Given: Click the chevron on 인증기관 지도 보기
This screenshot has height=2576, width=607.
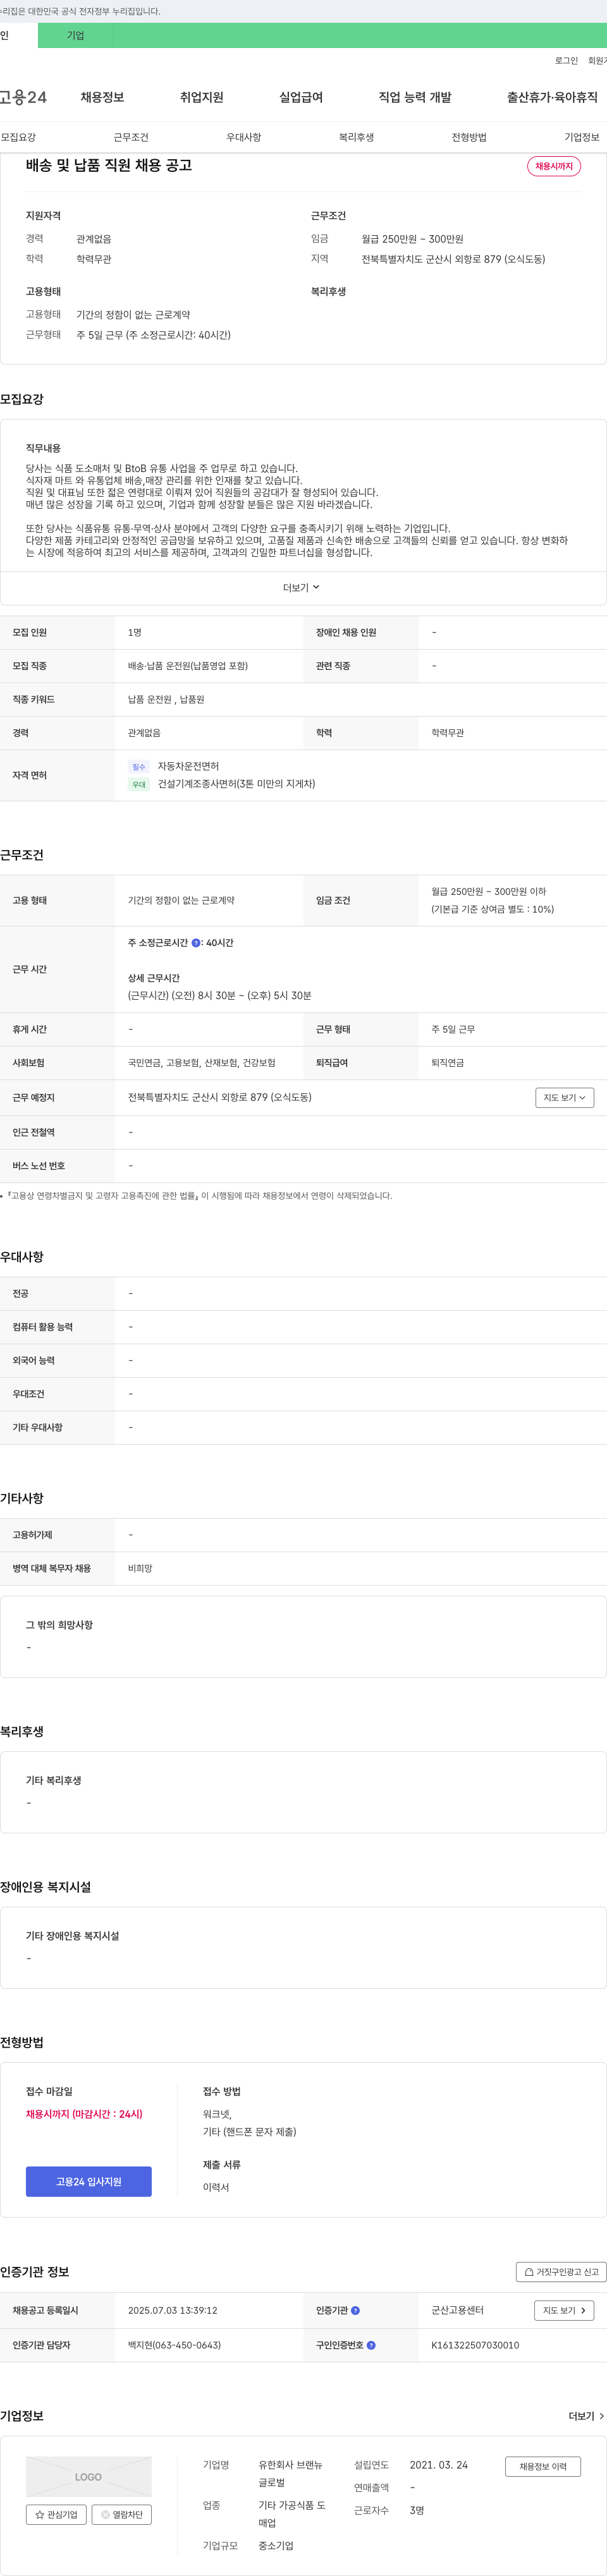Looking at the screenshot, I should point(584,2310).
